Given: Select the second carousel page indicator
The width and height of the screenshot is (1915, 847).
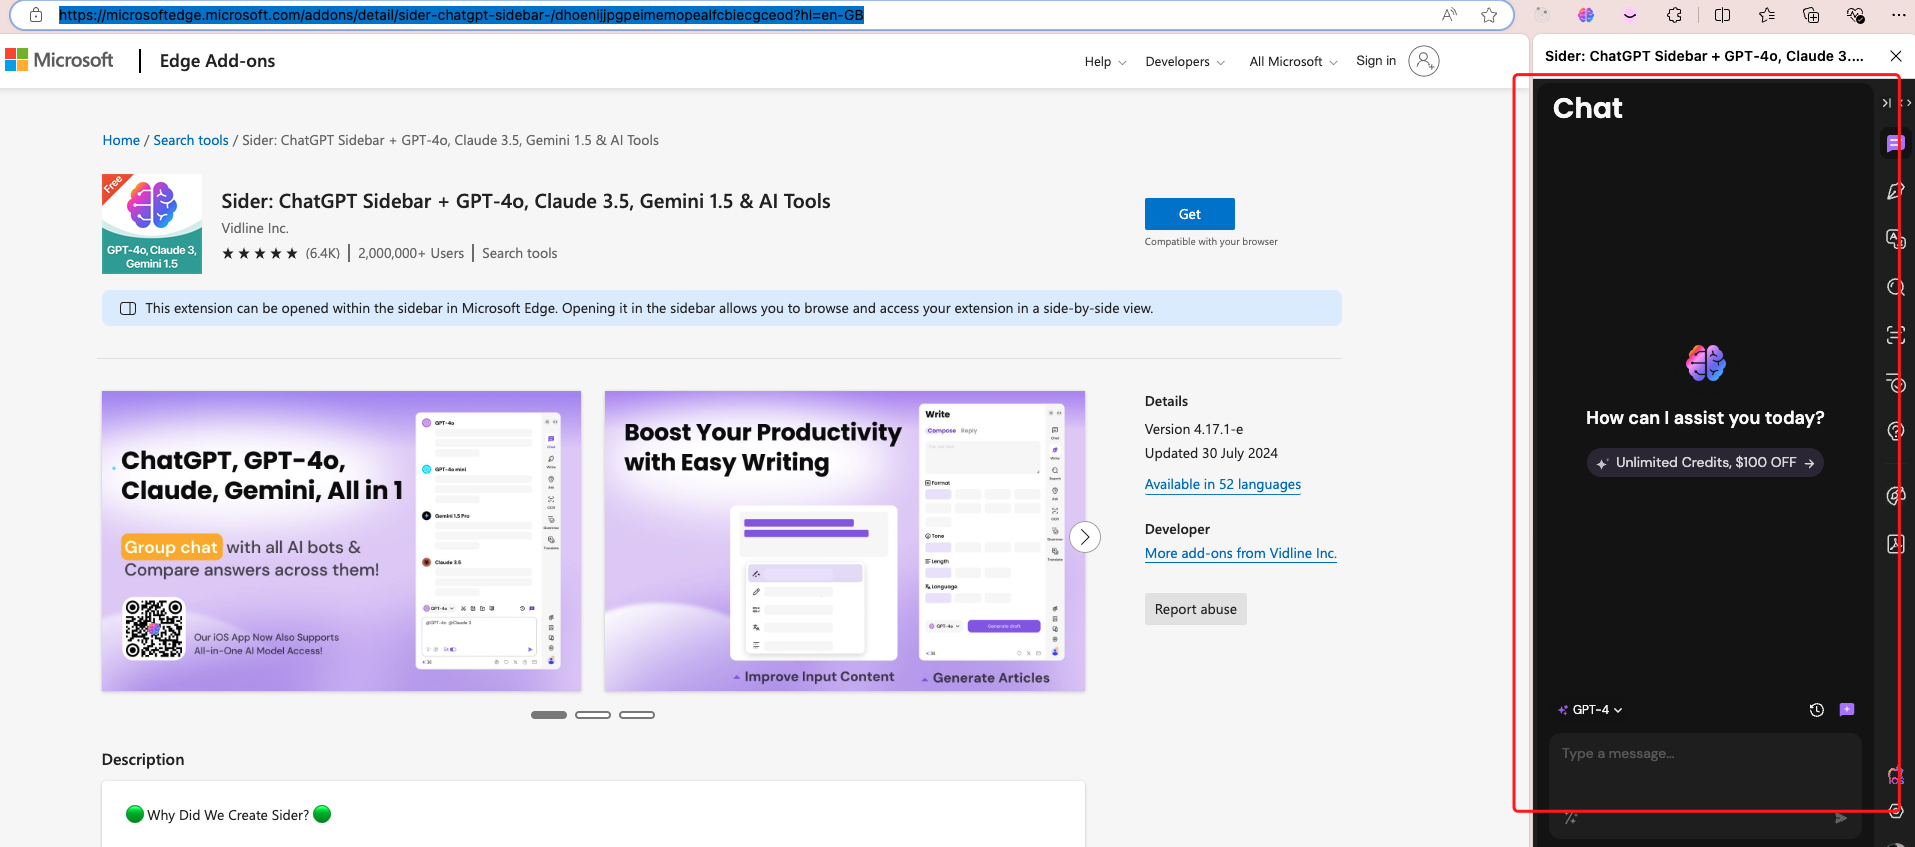Looking at the screenshot, I should (593, 715).
